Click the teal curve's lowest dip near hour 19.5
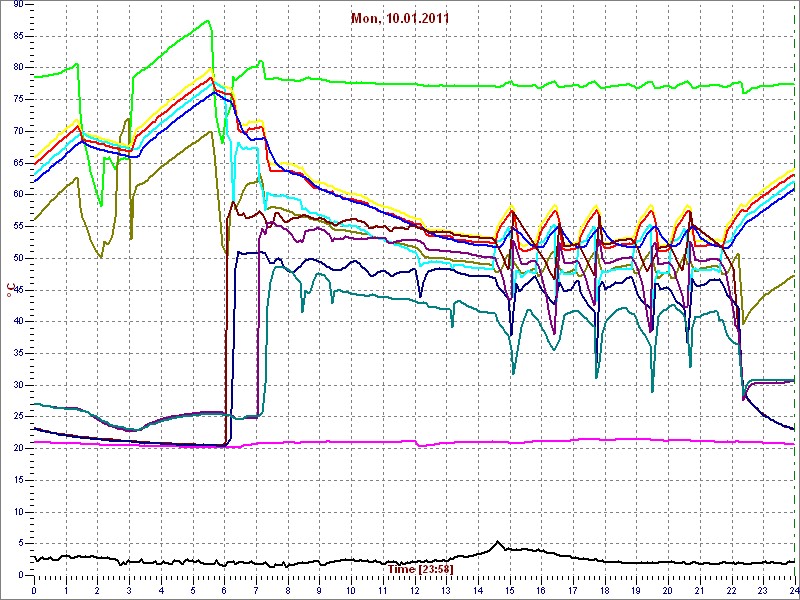800x600 pixels. (652, 391)
